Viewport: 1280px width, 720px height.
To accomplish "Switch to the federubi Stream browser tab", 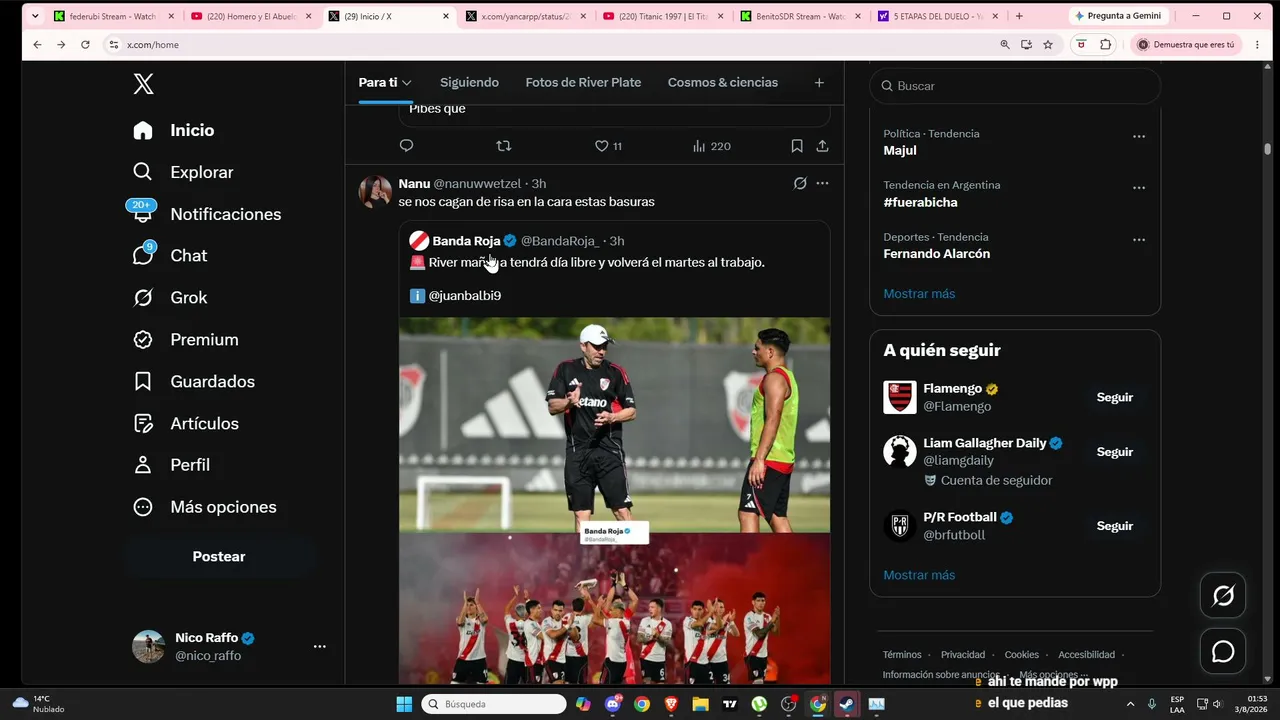I will point(114,16).
